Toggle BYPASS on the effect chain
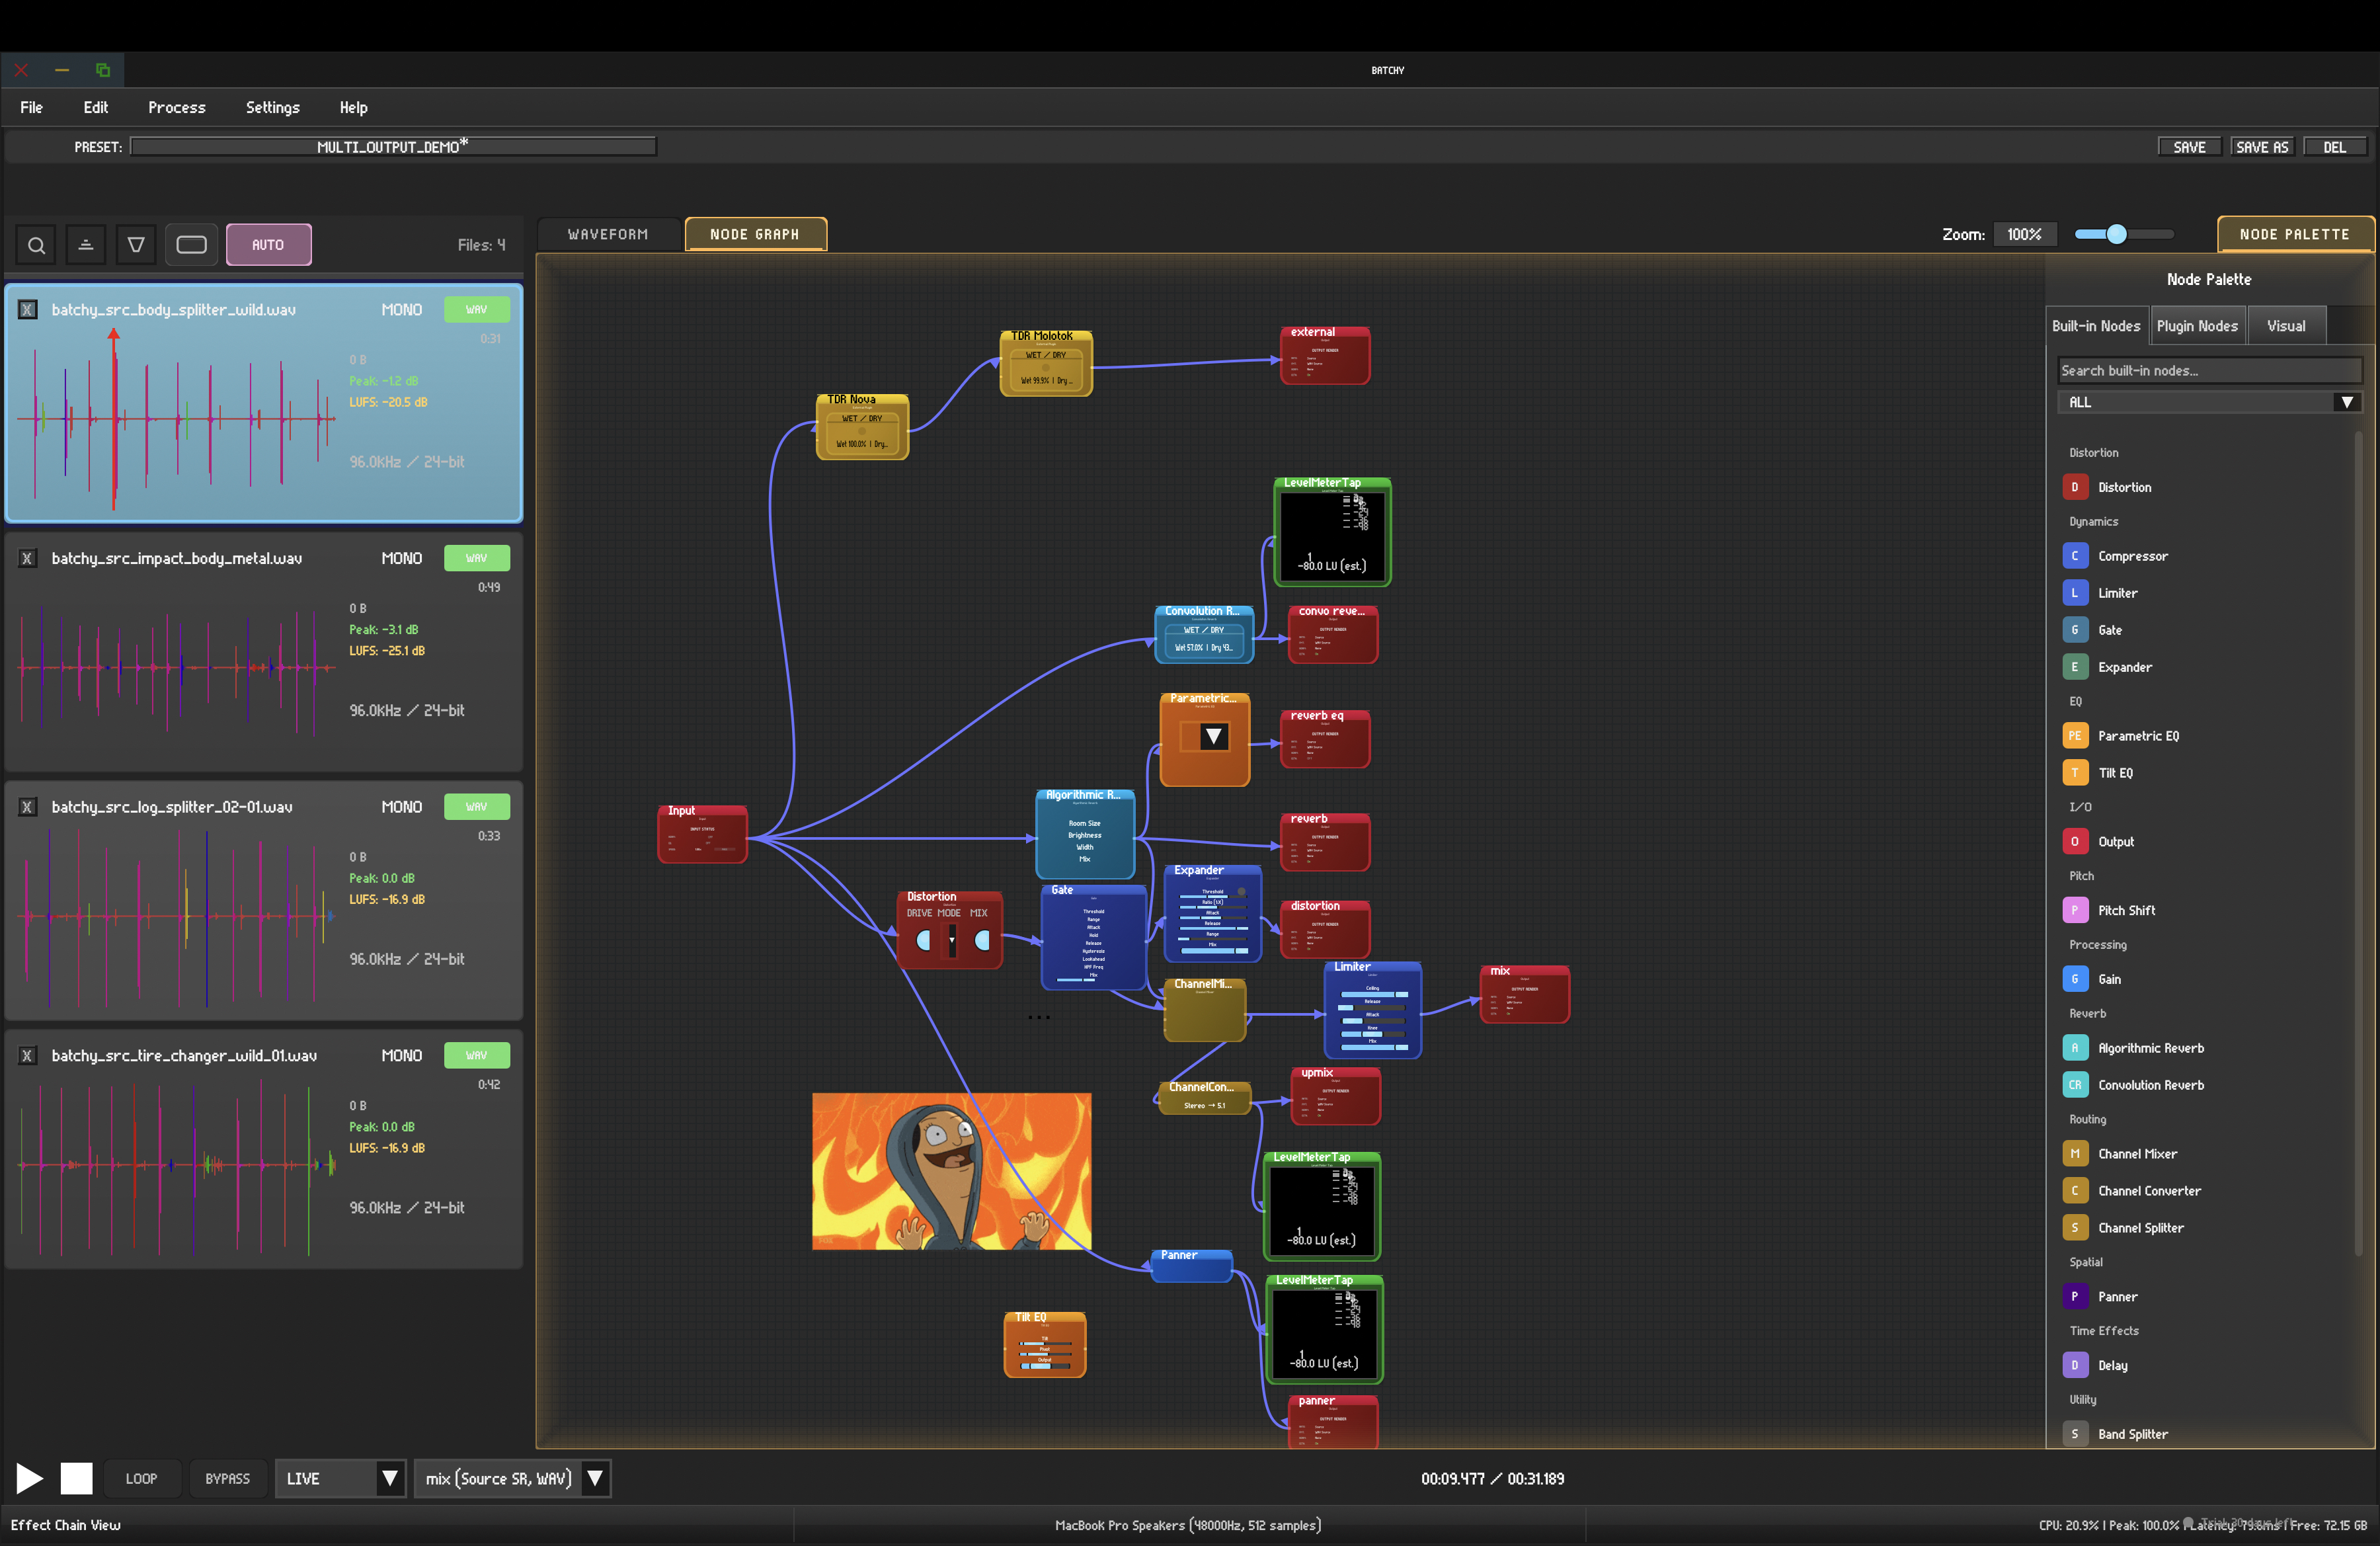Viewport: 2380px width, 1546px height. 228,1478
